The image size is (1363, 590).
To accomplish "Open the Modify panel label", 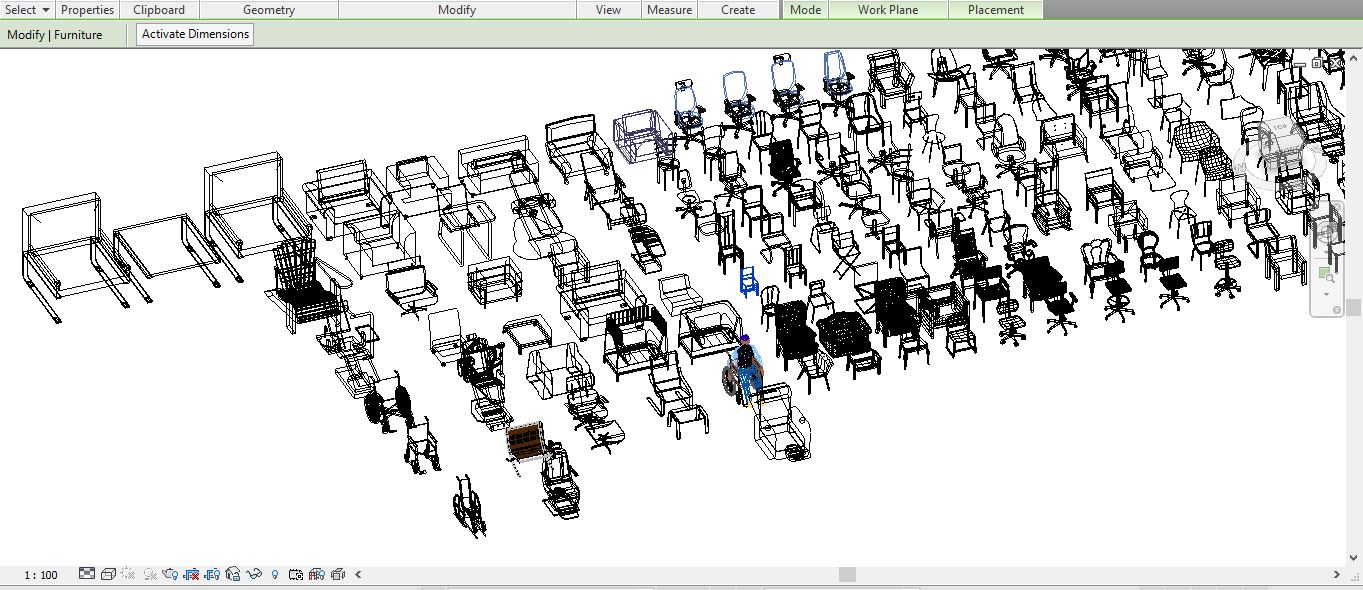I will coord(457,10).
